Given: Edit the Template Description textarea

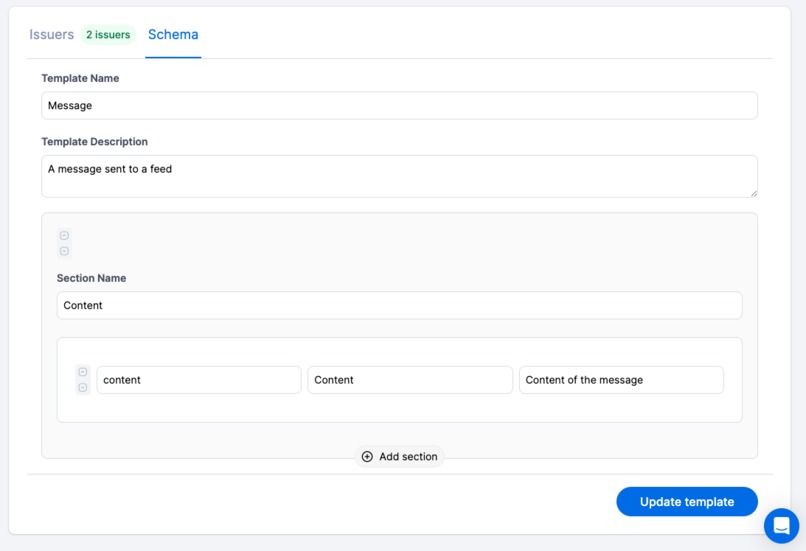Looking at the screenshot, I should click(399, 176).
